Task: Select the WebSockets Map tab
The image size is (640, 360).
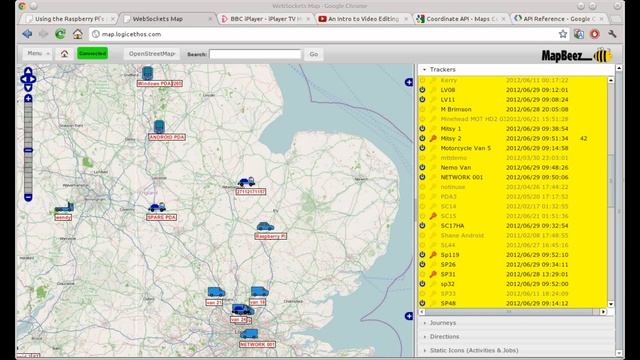Action: 168,19
